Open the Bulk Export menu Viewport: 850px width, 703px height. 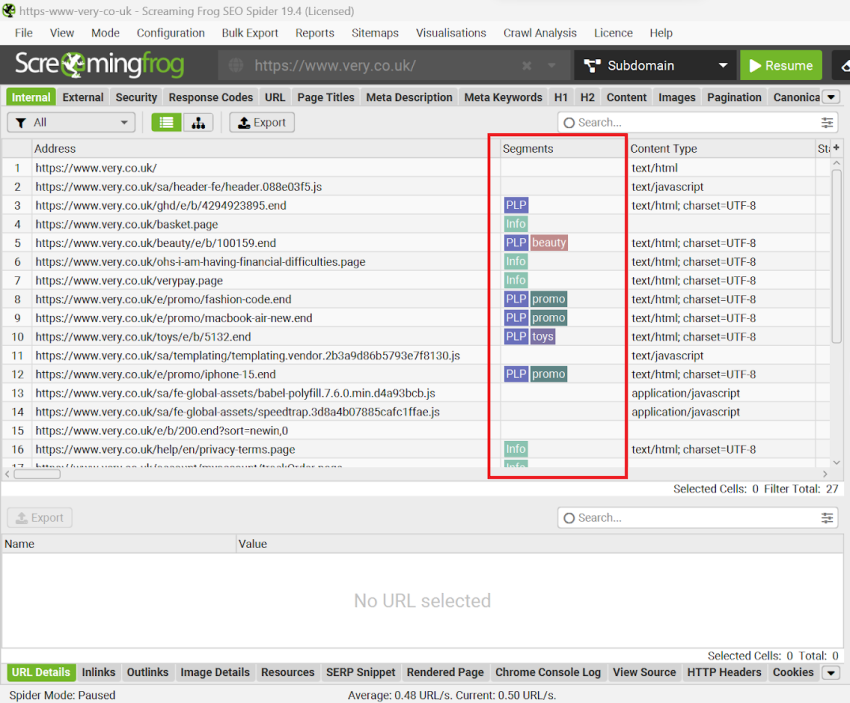point(250,33)
